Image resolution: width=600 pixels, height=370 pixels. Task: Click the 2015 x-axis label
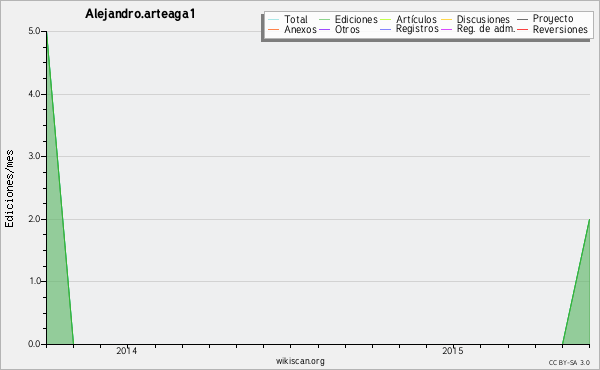click(453, 351)
